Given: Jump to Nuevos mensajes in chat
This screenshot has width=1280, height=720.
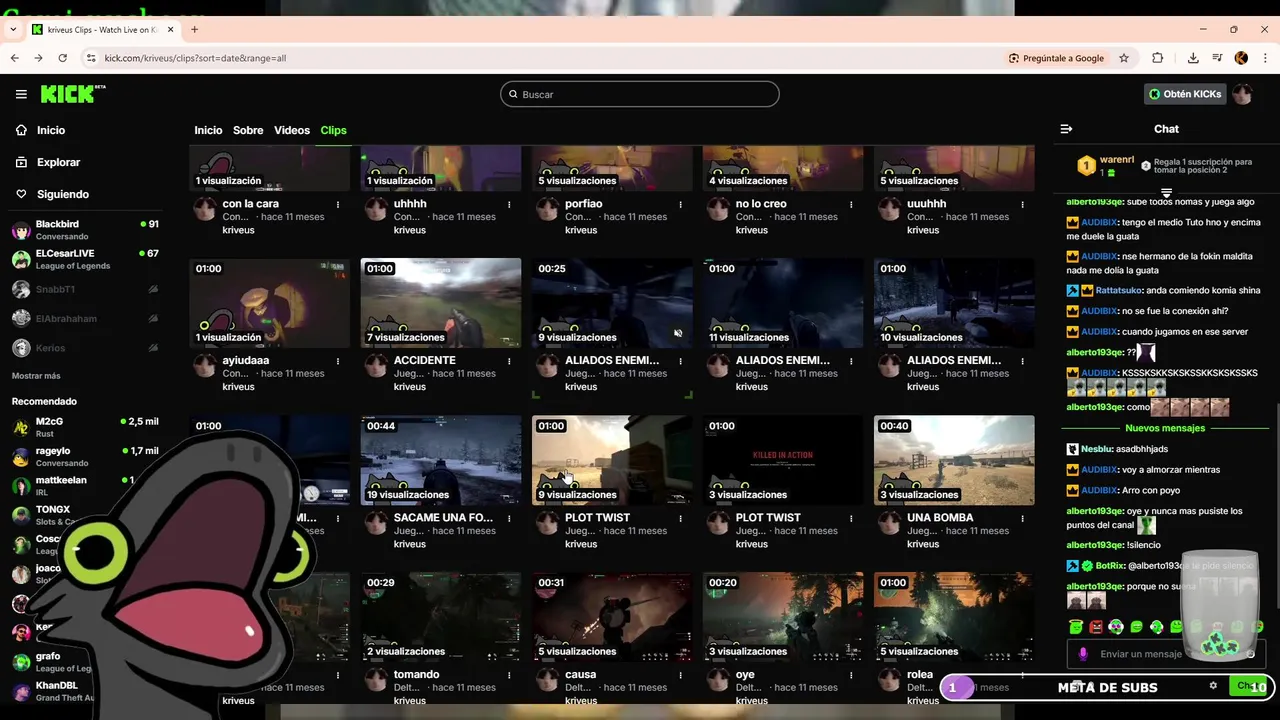Looking at the screenshot, I should click(1165, 428).
